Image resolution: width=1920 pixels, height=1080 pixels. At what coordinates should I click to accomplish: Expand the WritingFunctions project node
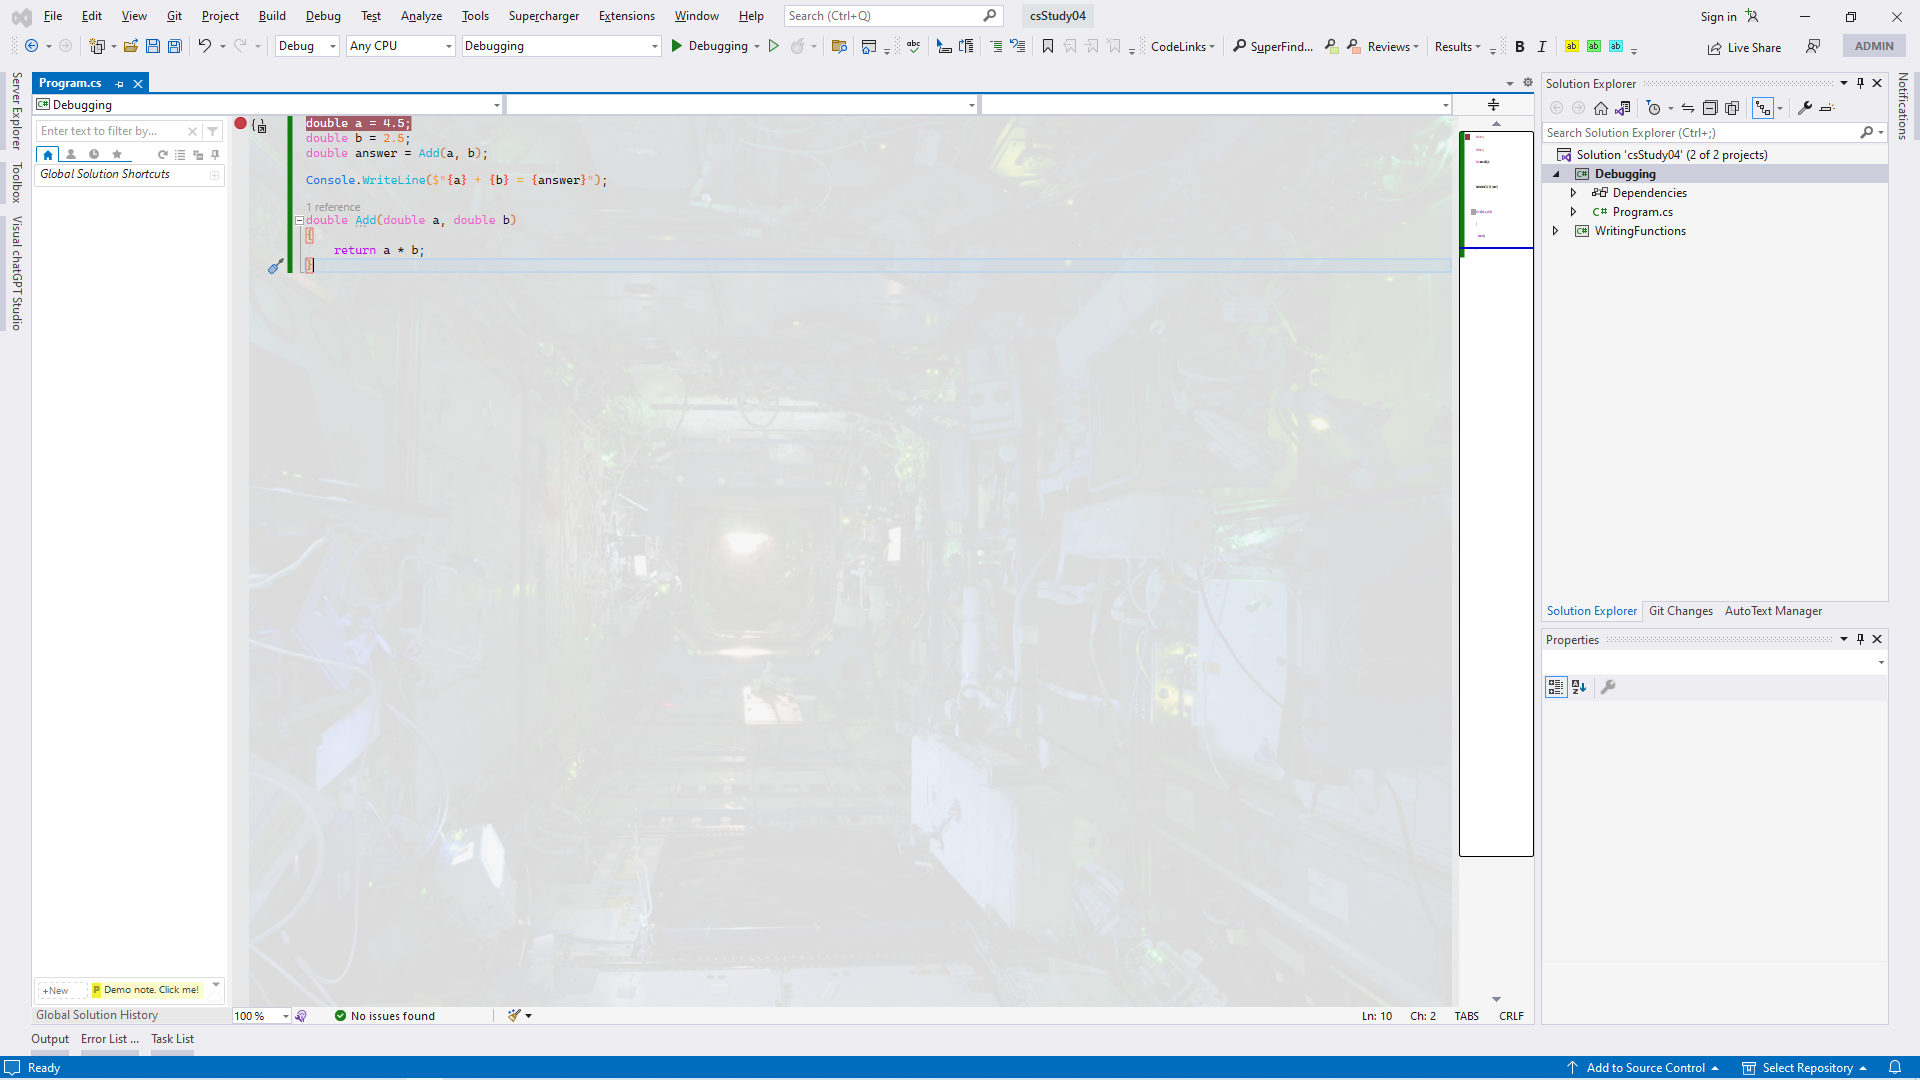[1555, 231]
